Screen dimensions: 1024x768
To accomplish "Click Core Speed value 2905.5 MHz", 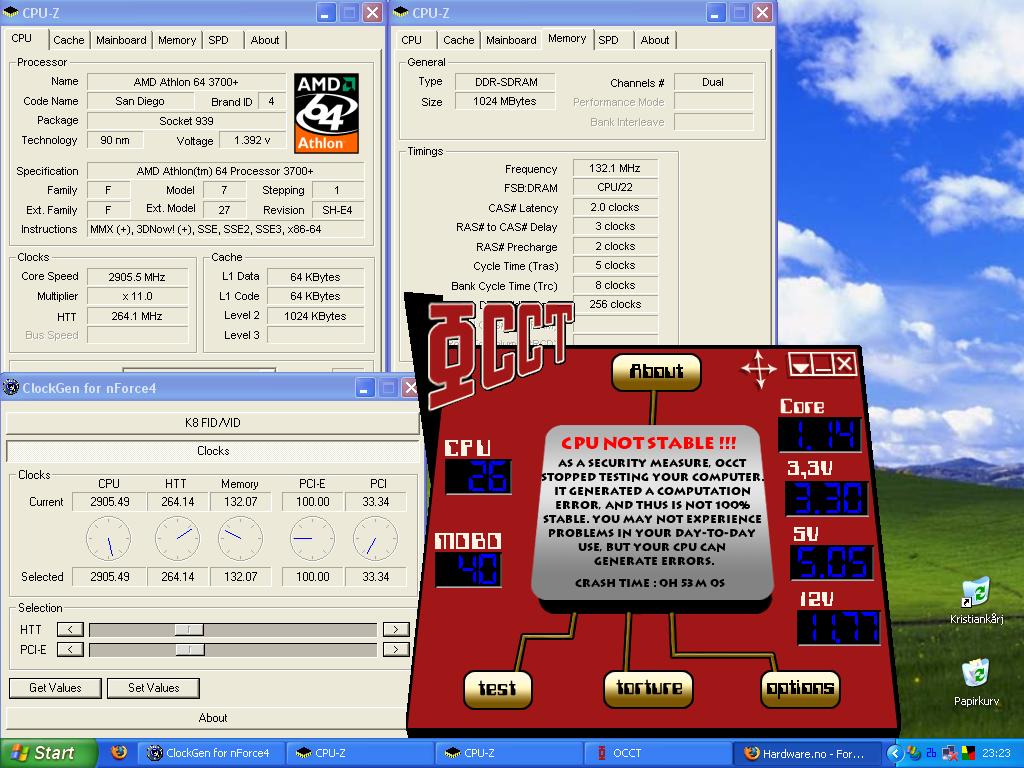I will [x=136, y=277].
